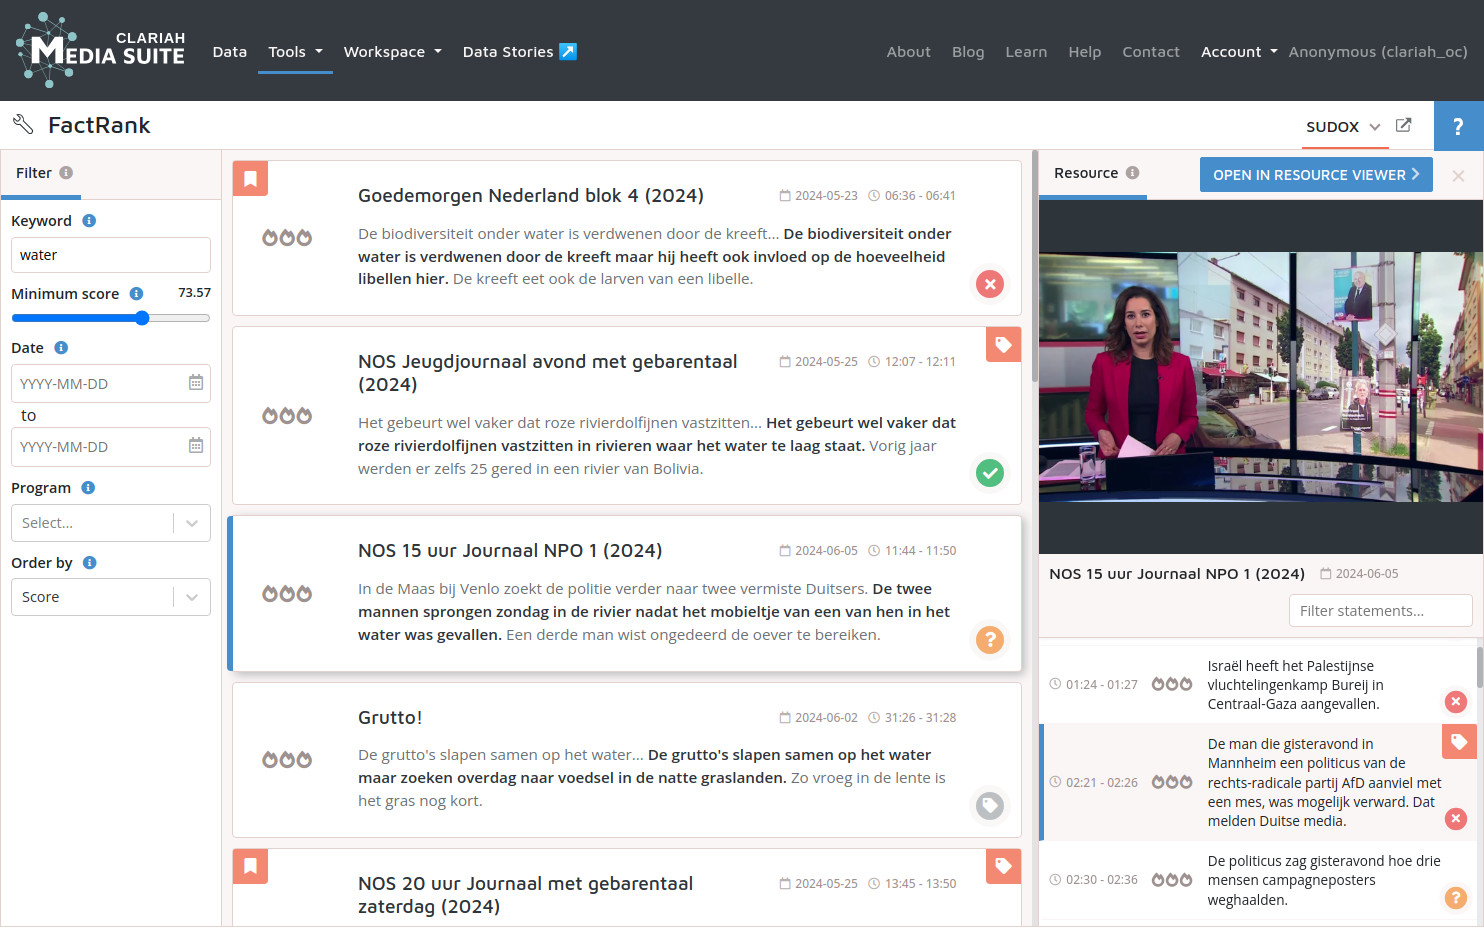Go to the Blog page
The image size is (1484, 927).
[968, 52]
